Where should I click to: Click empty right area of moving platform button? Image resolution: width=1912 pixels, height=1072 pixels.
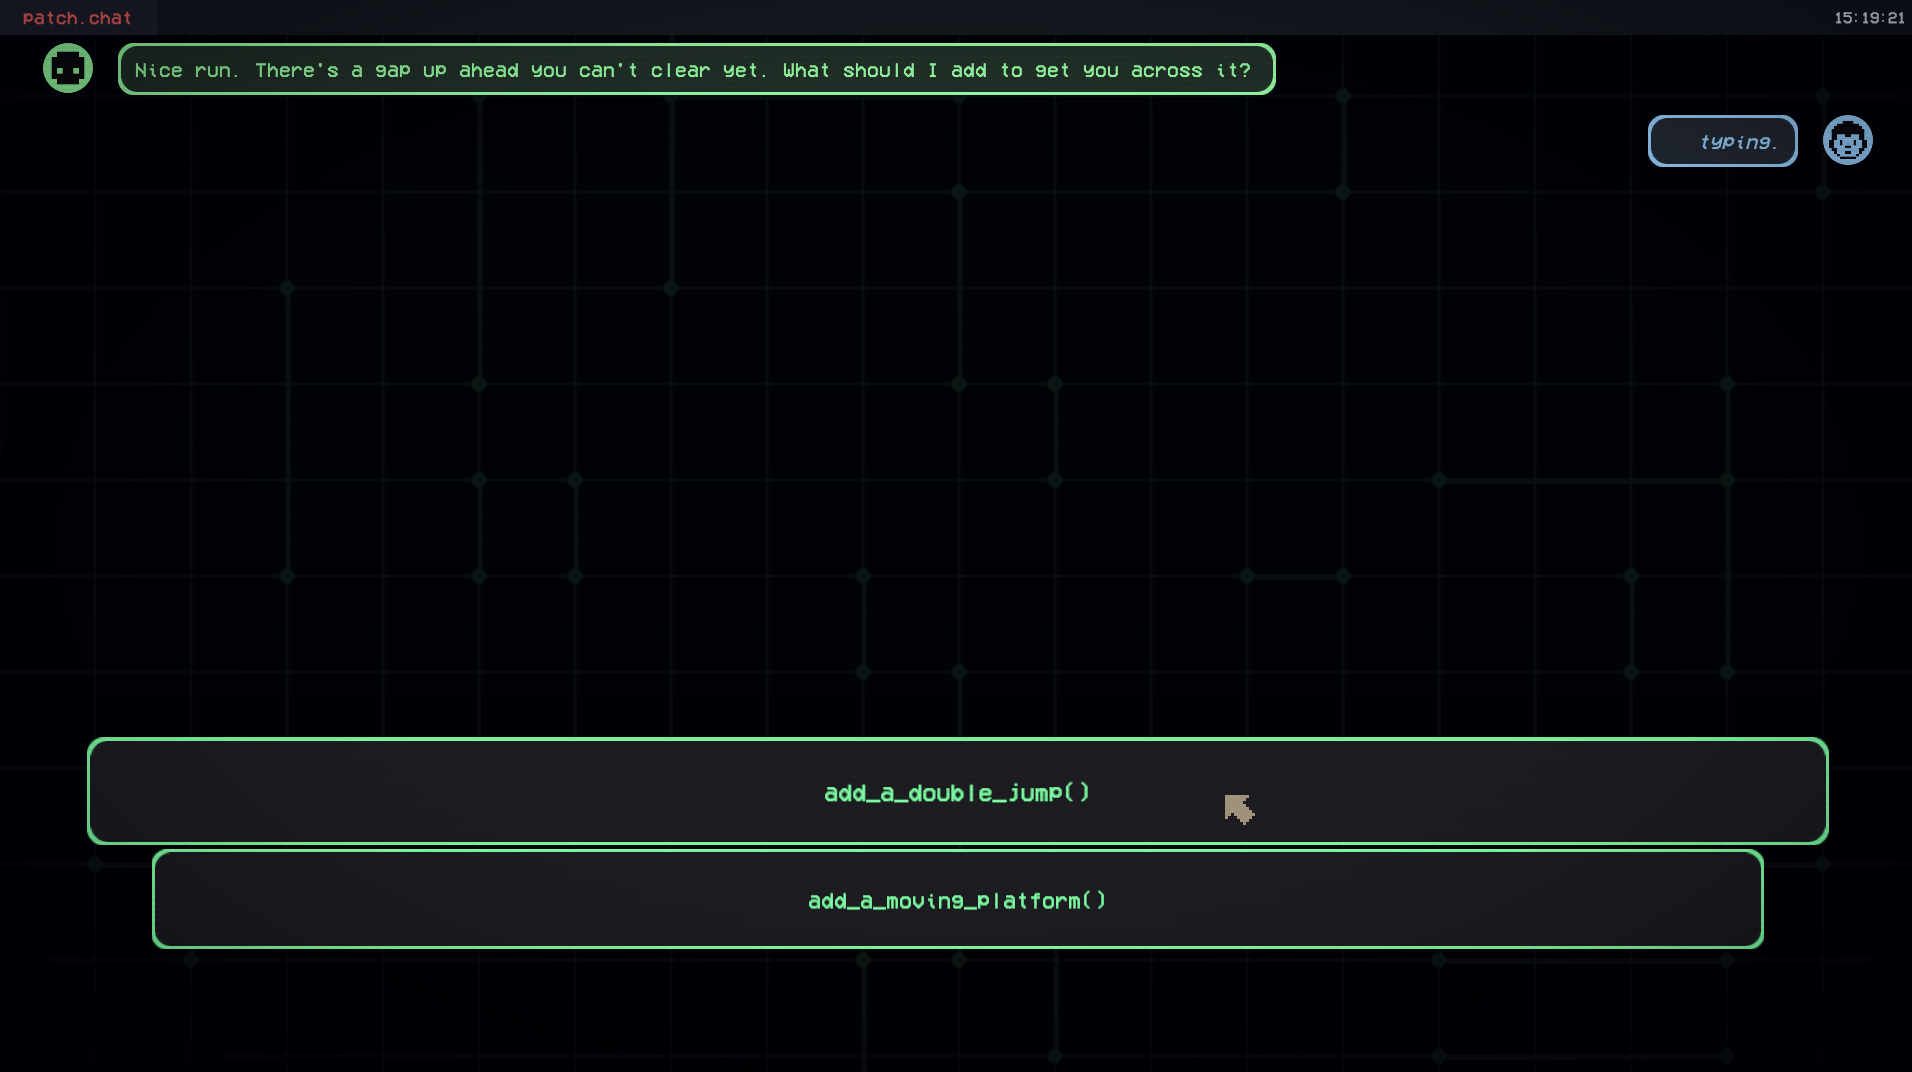pyautogui.click(x=1430, y=899)
